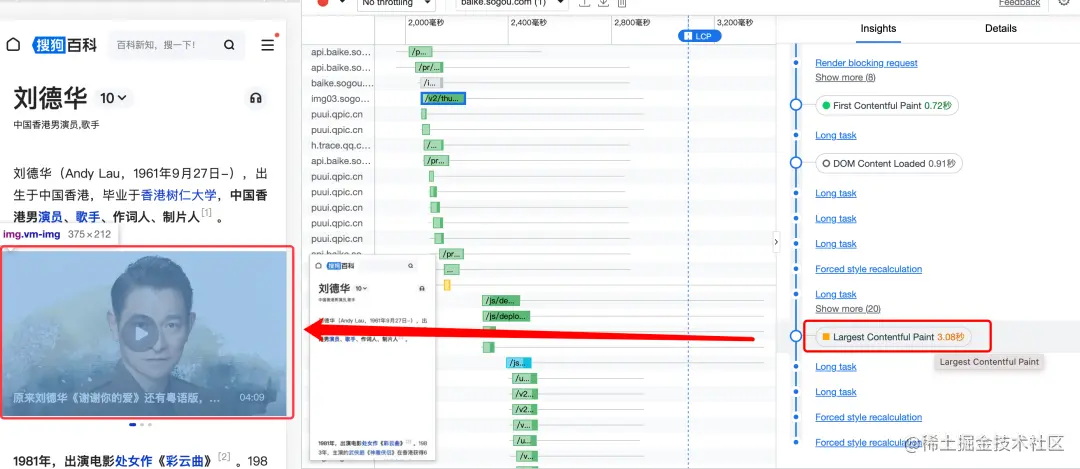Expand Show more (20)

(x=848, y=309)
